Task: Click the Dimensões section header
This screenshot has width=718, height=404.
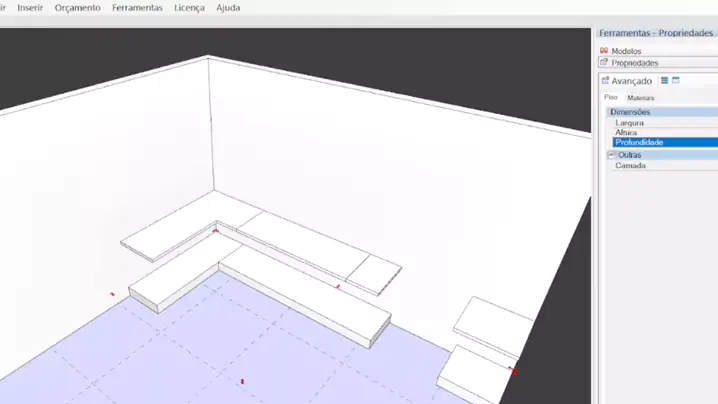Action: 630,113
